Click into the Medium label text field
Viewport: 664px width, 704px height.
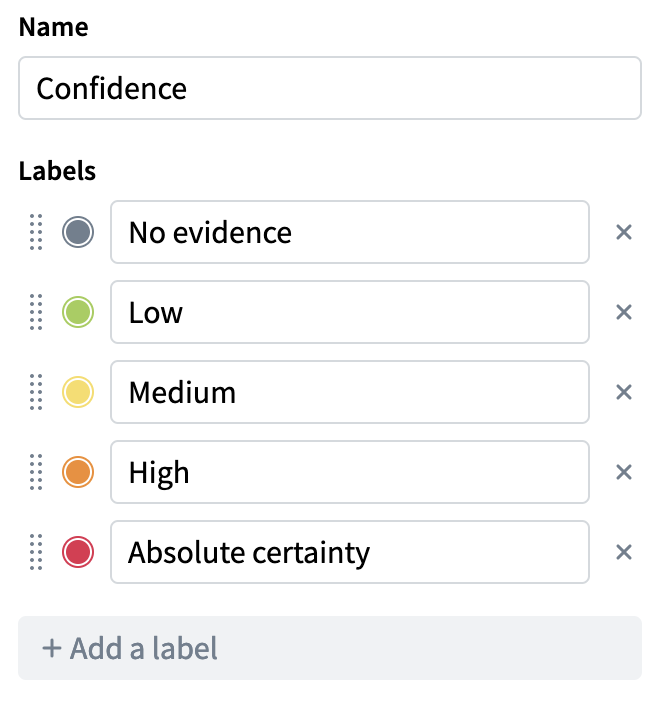[350, 392]
